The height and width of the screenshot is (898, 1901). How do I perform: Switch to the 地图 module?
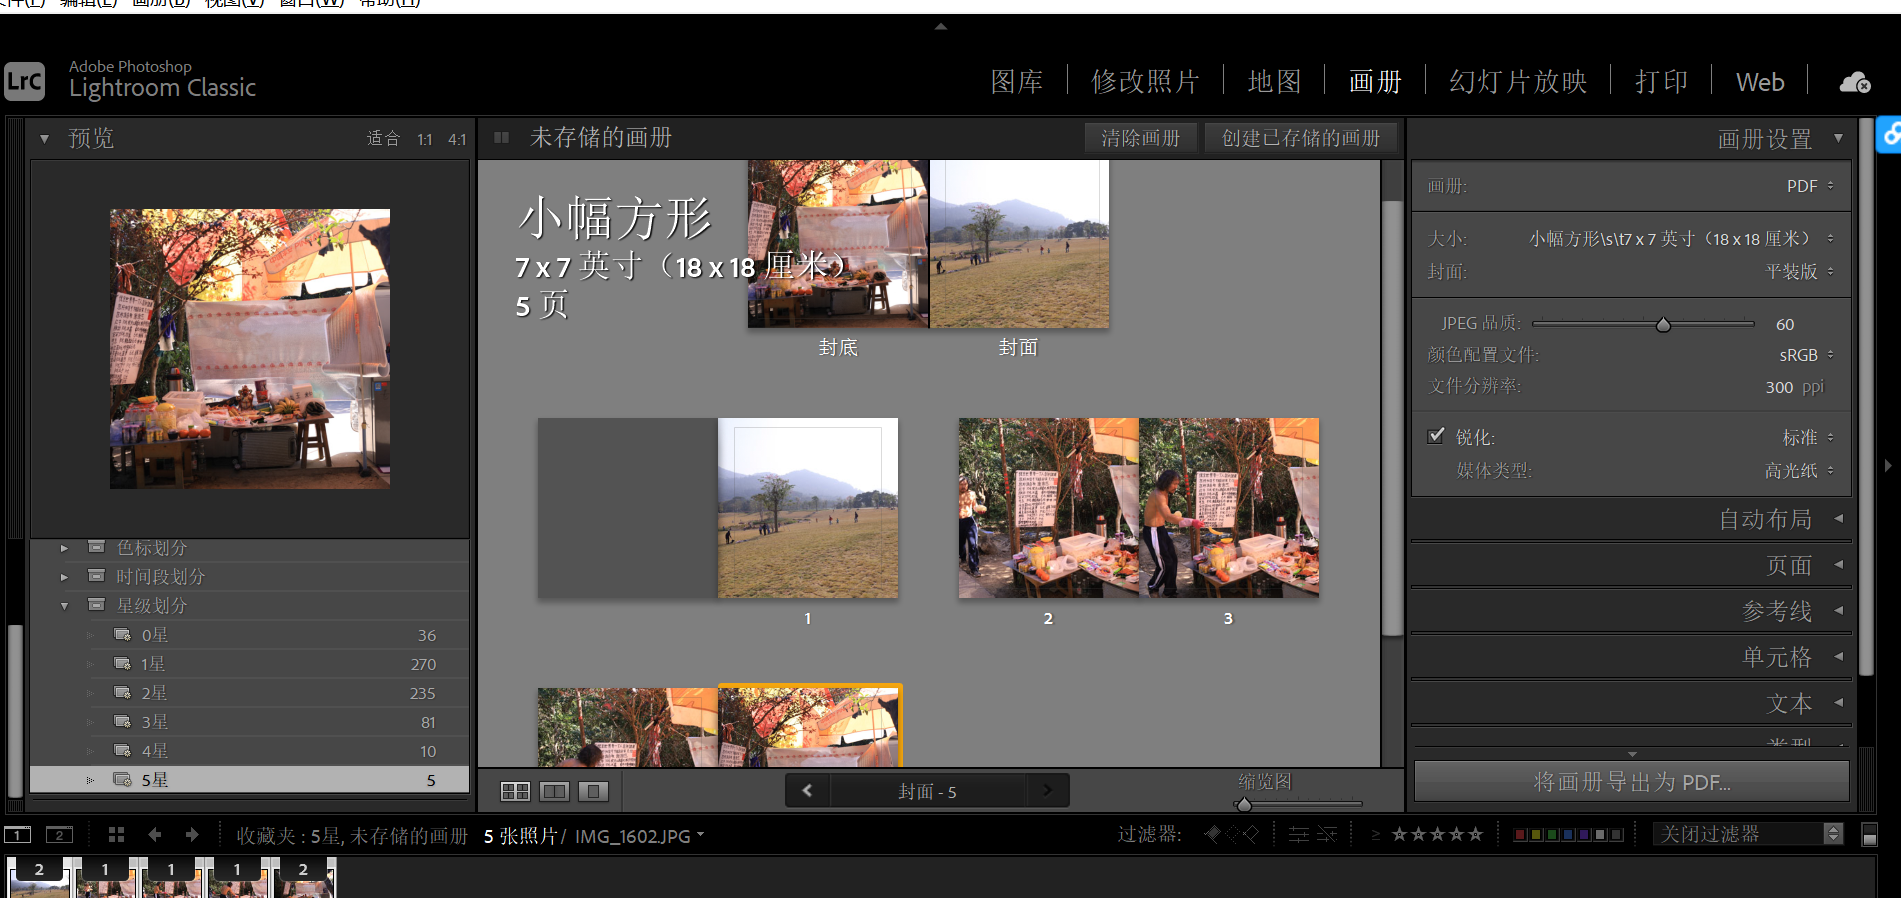[1274, 82]
